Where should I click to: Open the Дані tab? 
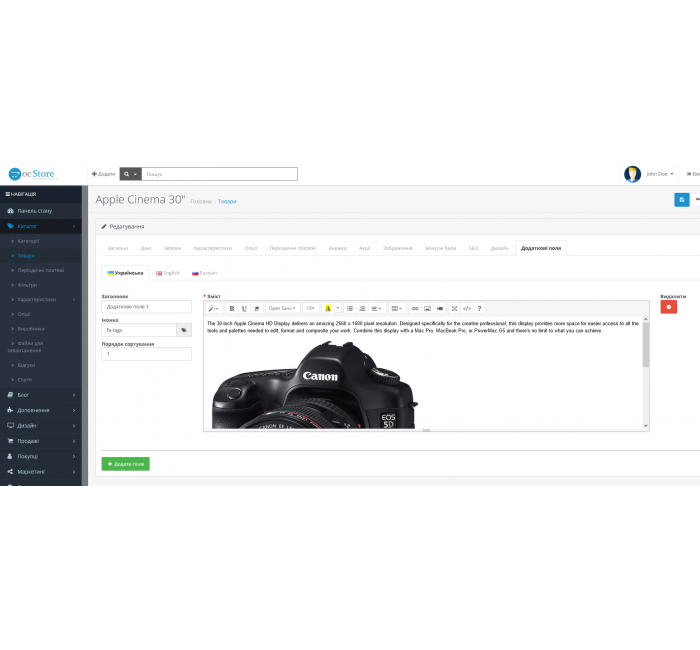(146, 248)
